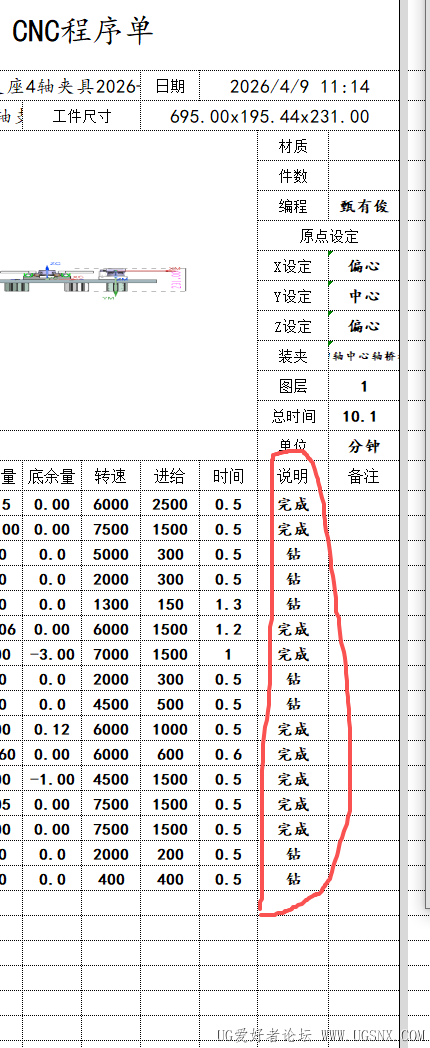The width and height of the screenshot is (430, 1048).
Task: Select the 4500 speed in the -1.00 row
Action: tap(111, 779)
